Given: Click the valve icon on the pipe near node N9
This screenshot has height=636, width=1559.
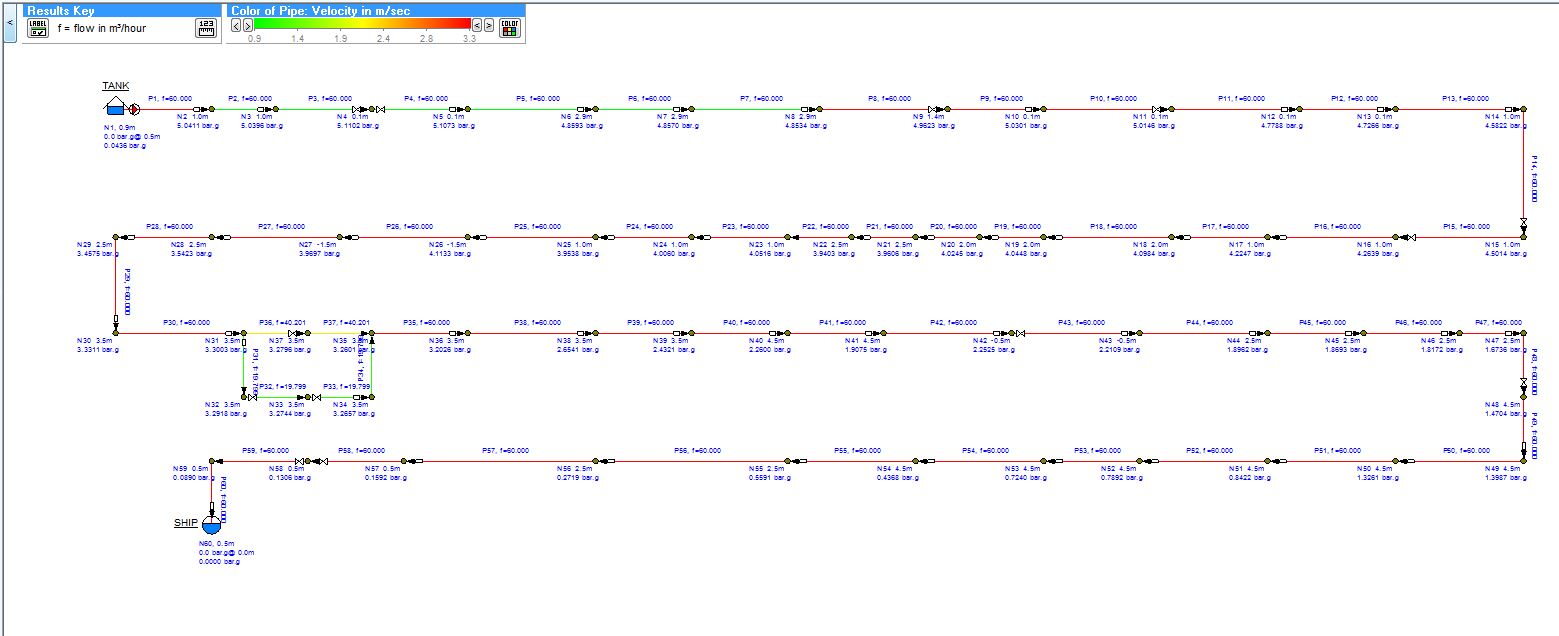Looking at the screenshot, I should [x=932, y=109].
